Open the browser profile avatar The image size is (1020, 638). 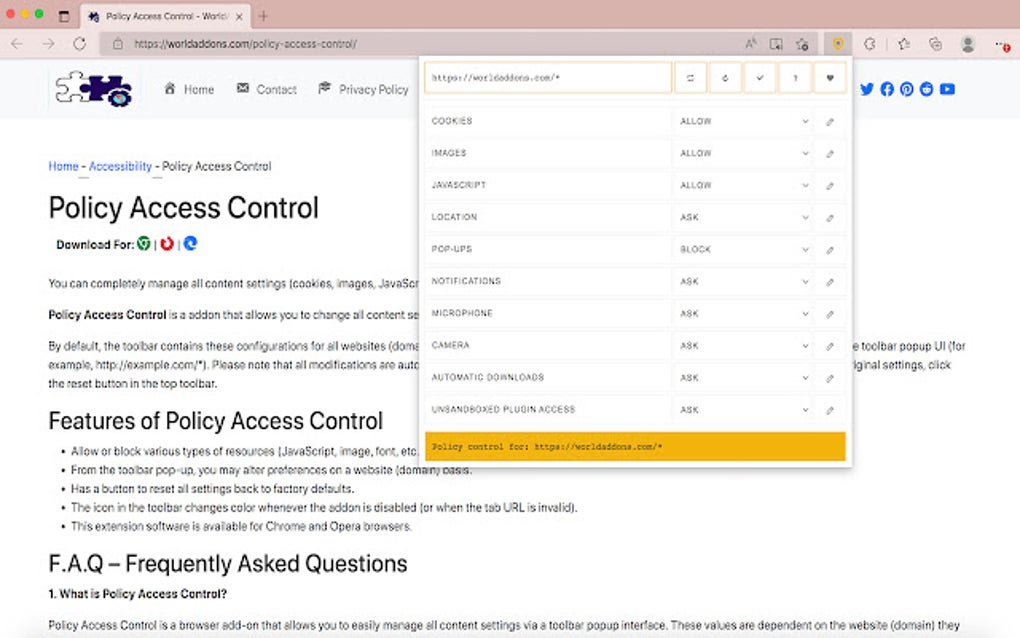tap(968, 44)
